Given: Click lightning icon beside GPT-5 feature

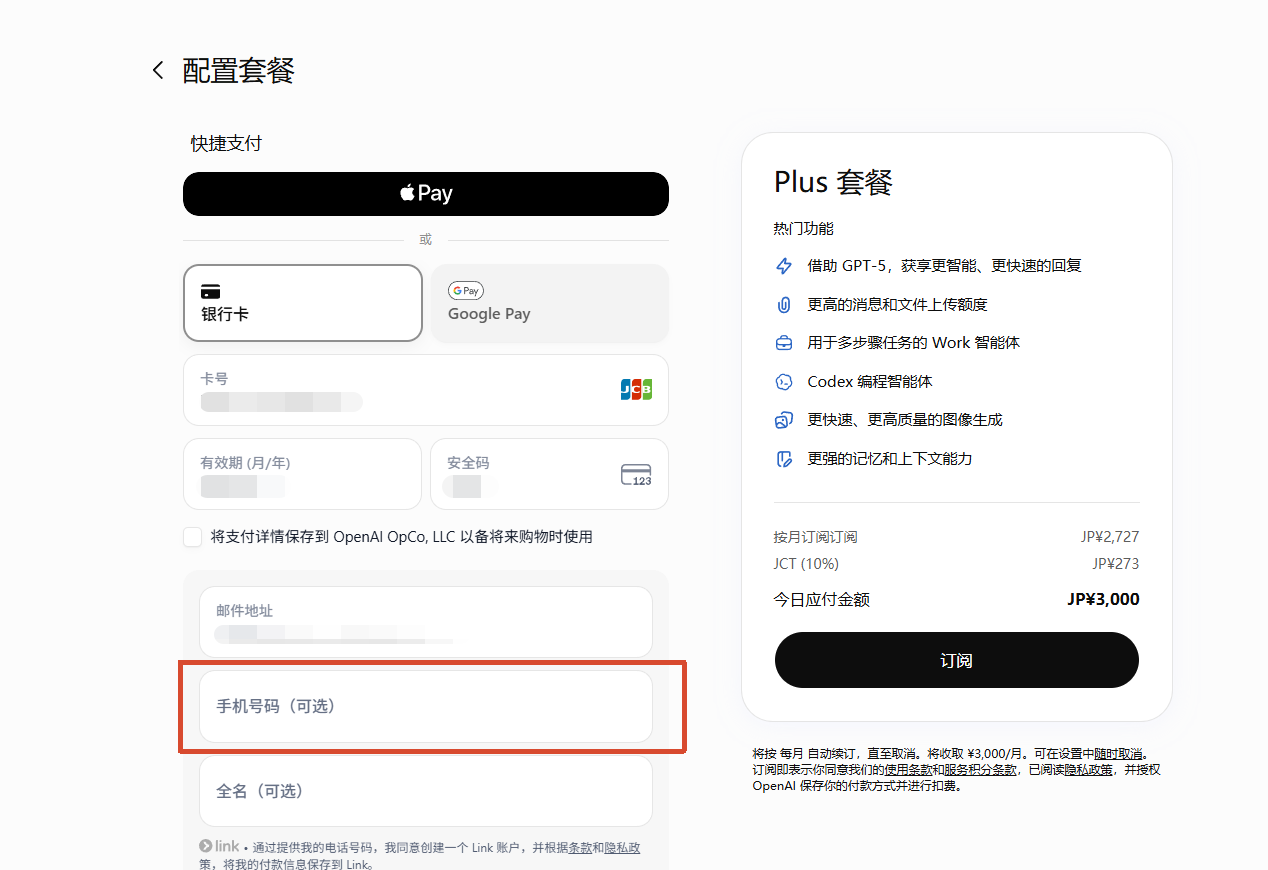Looking at the screenshot, I should [x=784, y=266].
